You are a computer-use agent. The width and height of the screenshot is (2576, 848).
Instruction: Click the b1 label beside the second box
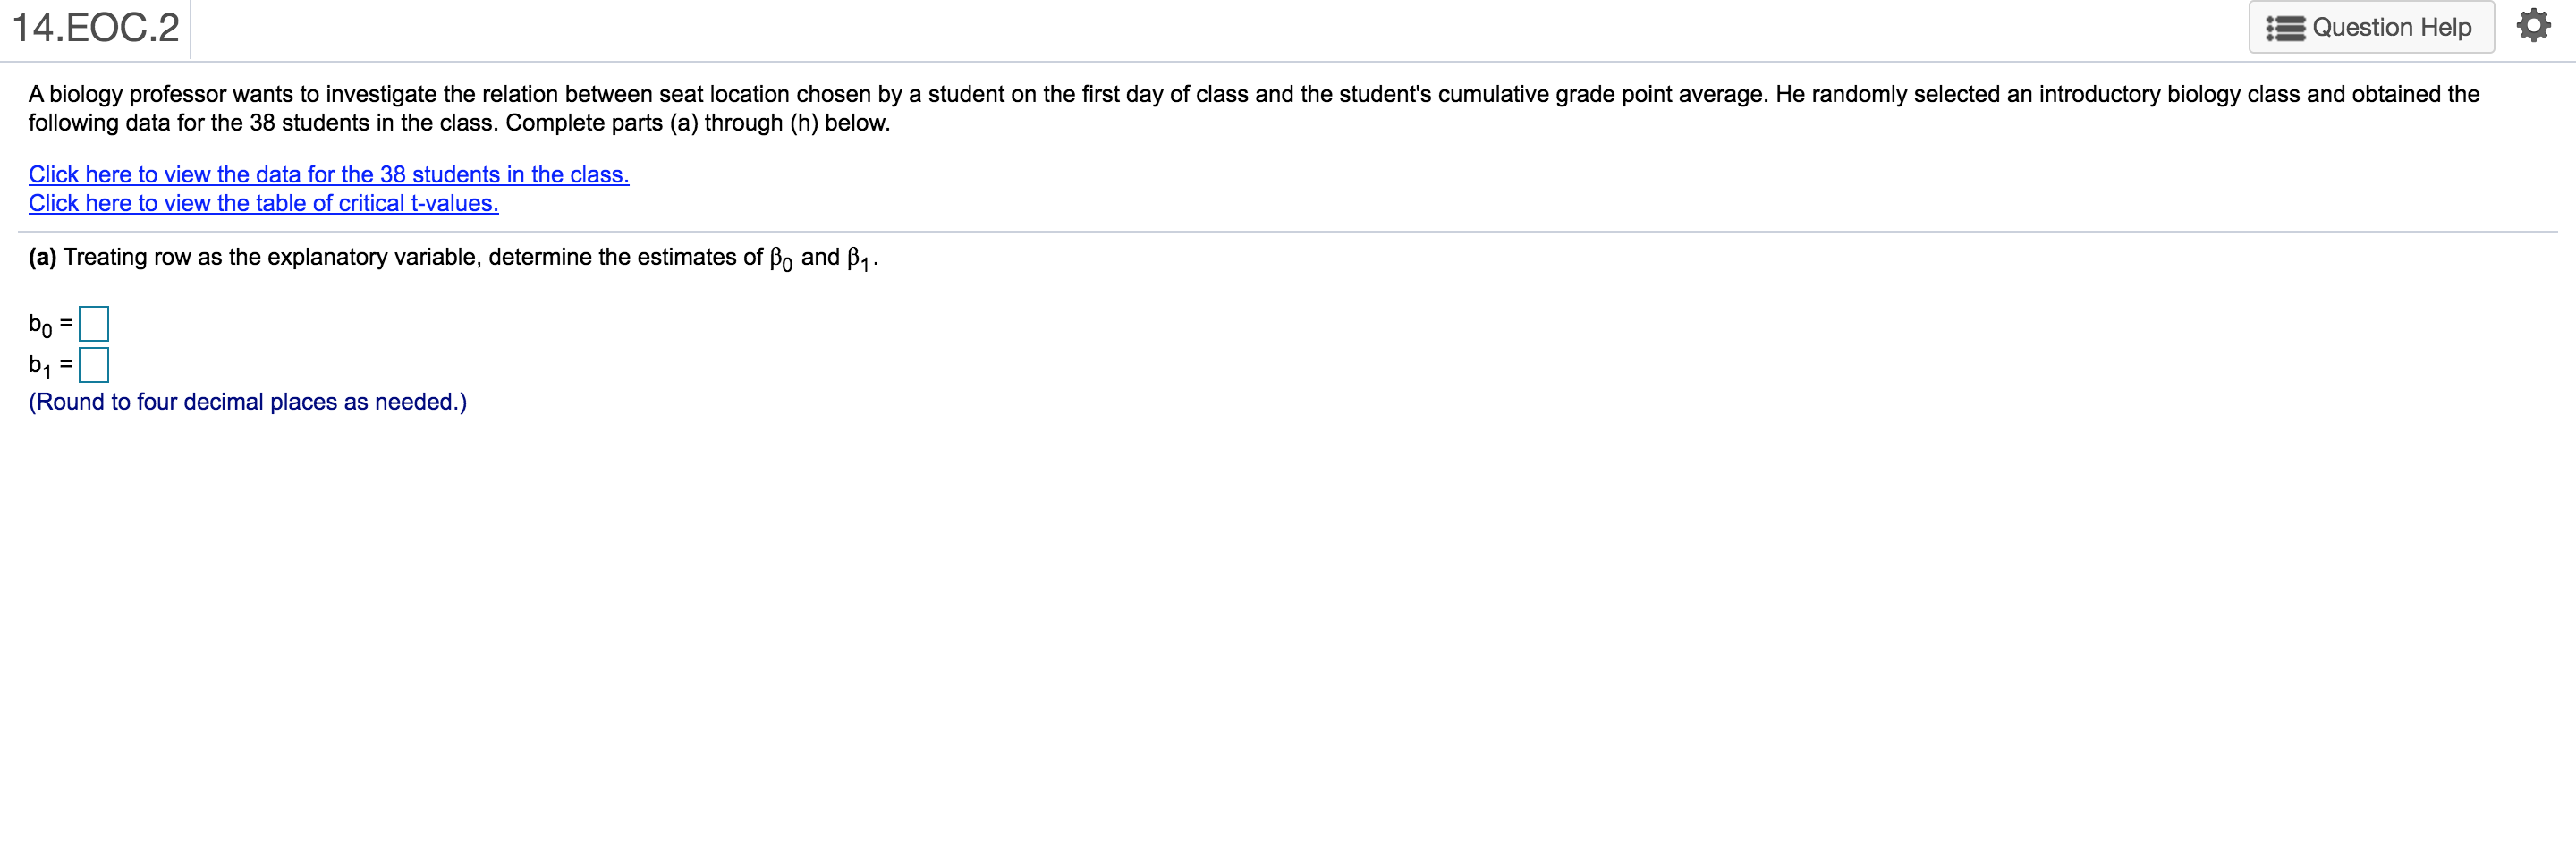point(40,366)
